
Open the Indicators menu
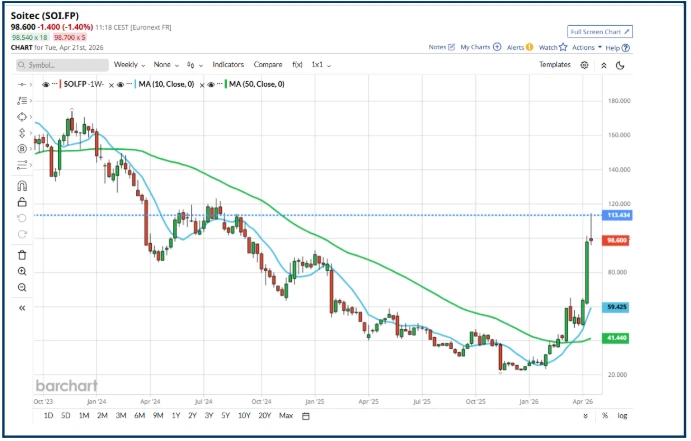(x=228, y=65)
